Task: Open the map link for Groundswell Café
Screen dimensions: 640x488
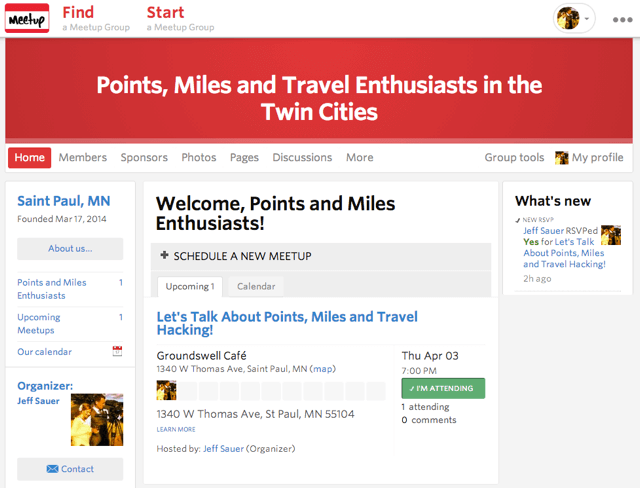Action: 323,369
